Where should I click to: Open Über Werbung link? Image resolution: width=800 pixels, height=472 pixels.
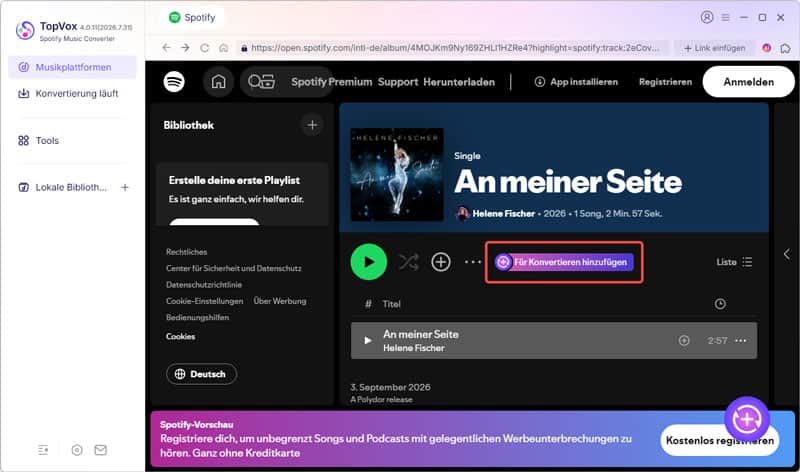pyautogui.click(x=280, y=301)
